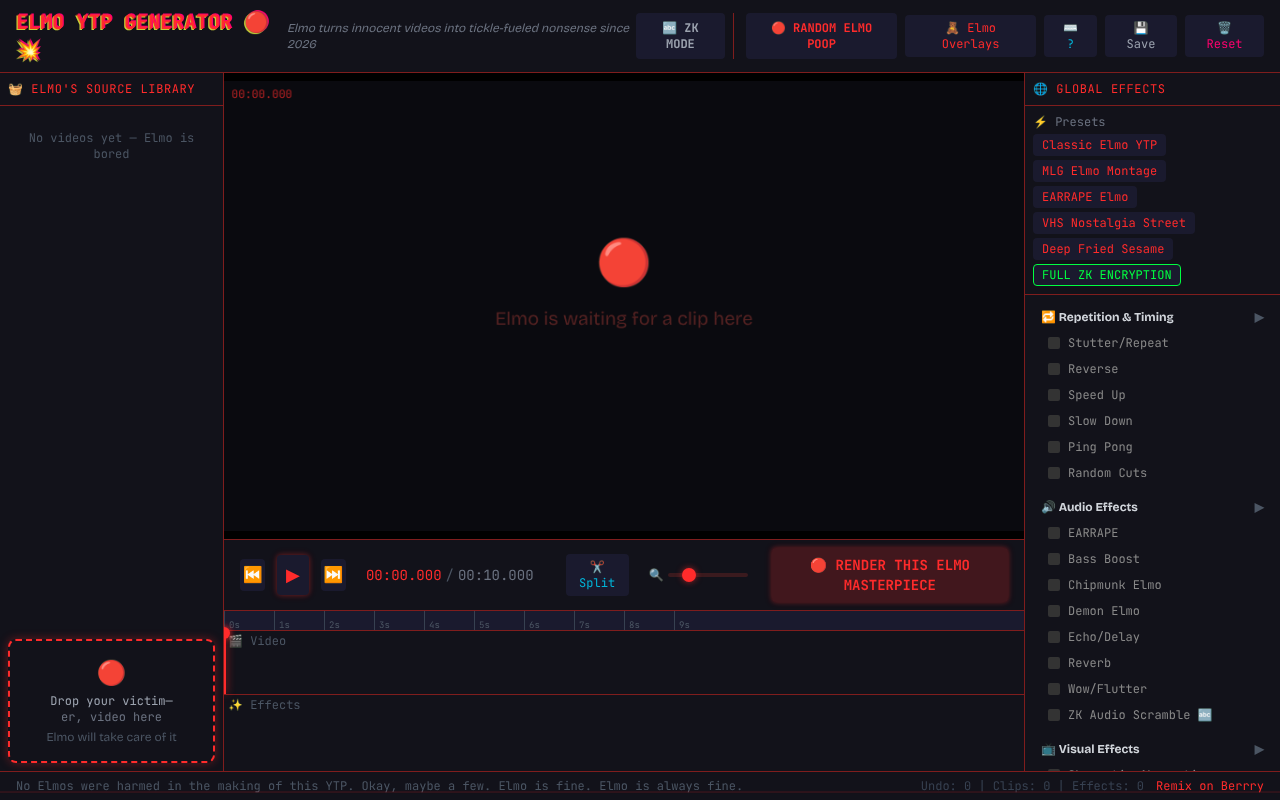Click the 5s mark on the timeline ruler
This screenshot has width=1280, height=800.
(484, 625)
